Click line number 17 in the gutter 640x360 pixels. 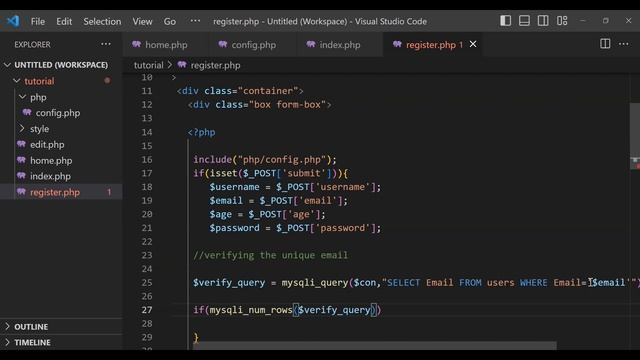click(x=147, y=173)
